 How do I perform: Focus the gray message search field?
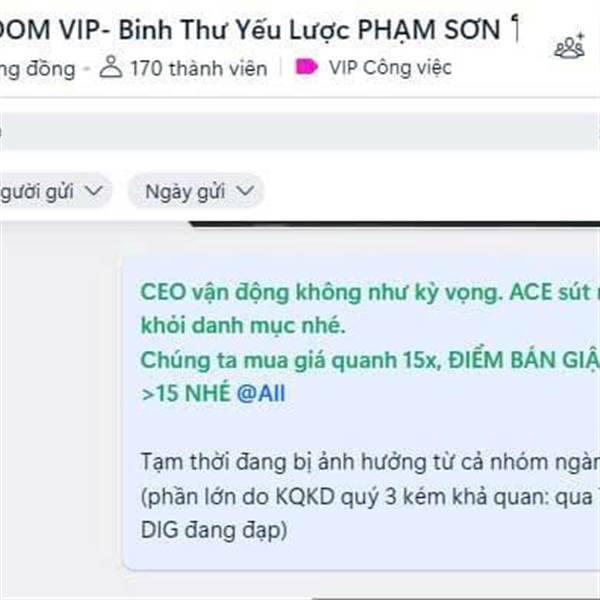pos(300,132)
